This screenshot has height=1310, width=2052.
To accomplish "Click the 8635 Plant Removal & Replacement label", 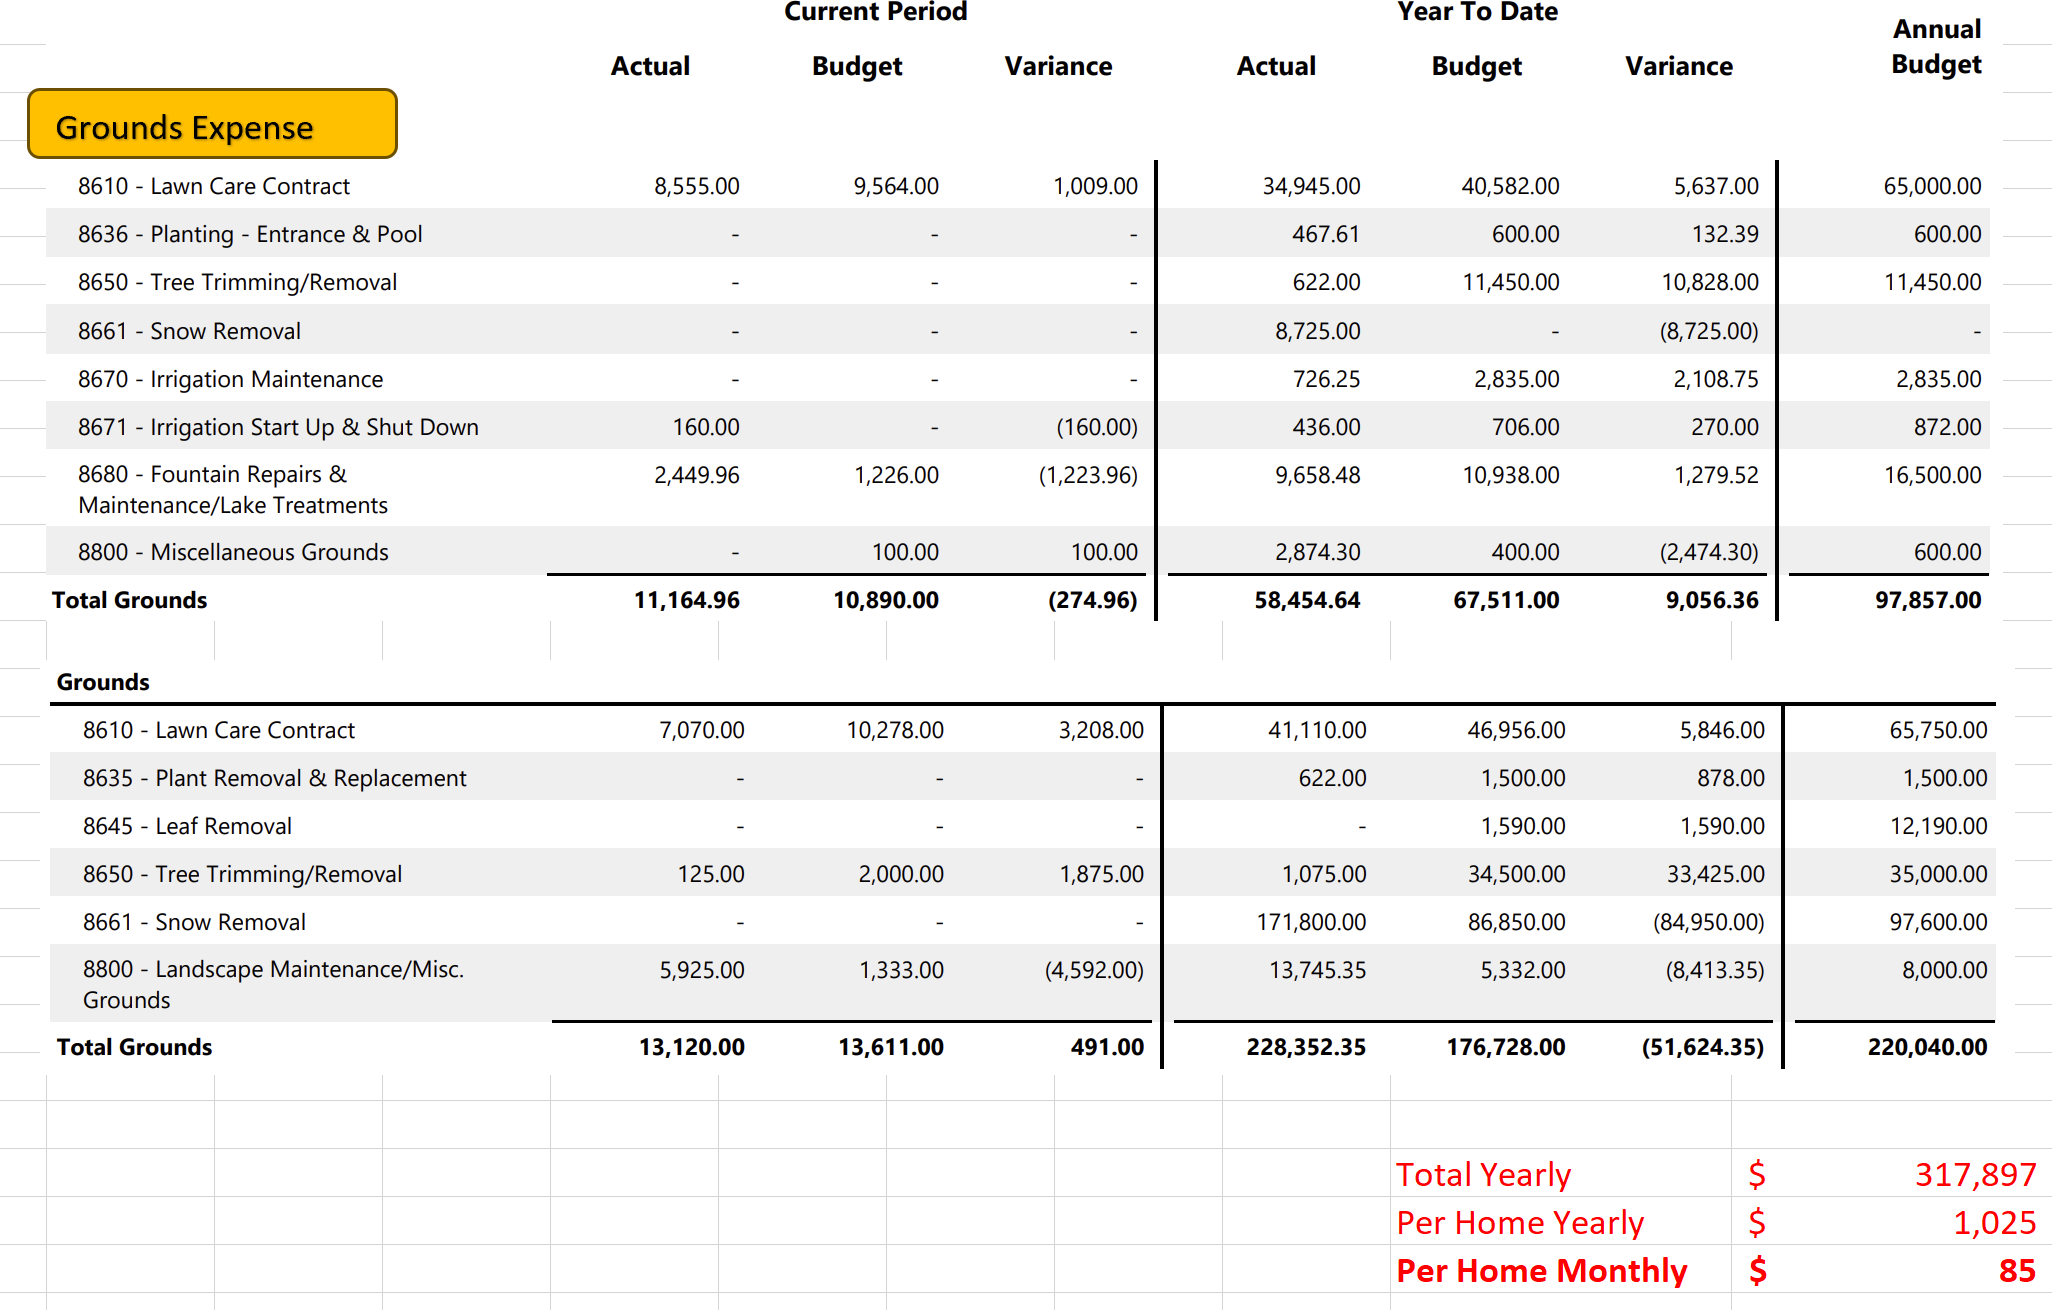I will 274,778.
